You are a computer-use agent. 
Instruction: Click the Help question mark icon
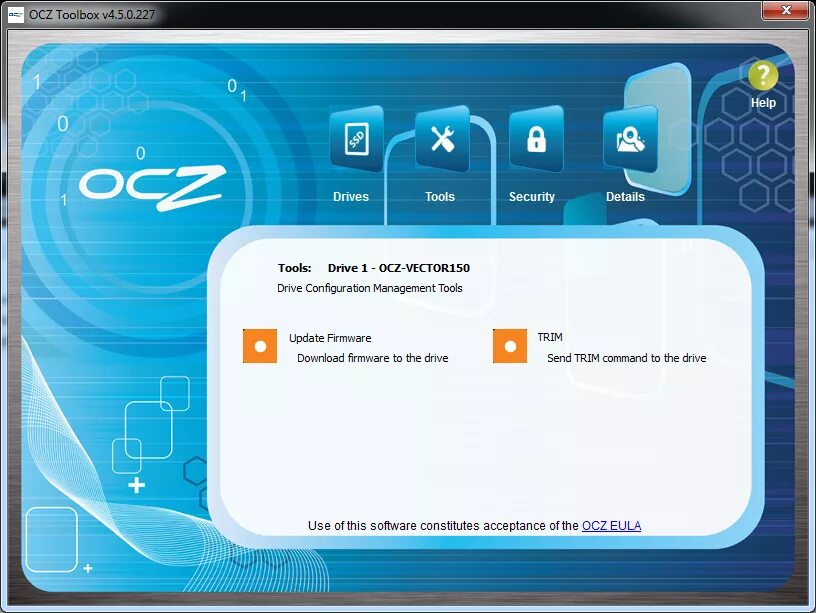763,75
